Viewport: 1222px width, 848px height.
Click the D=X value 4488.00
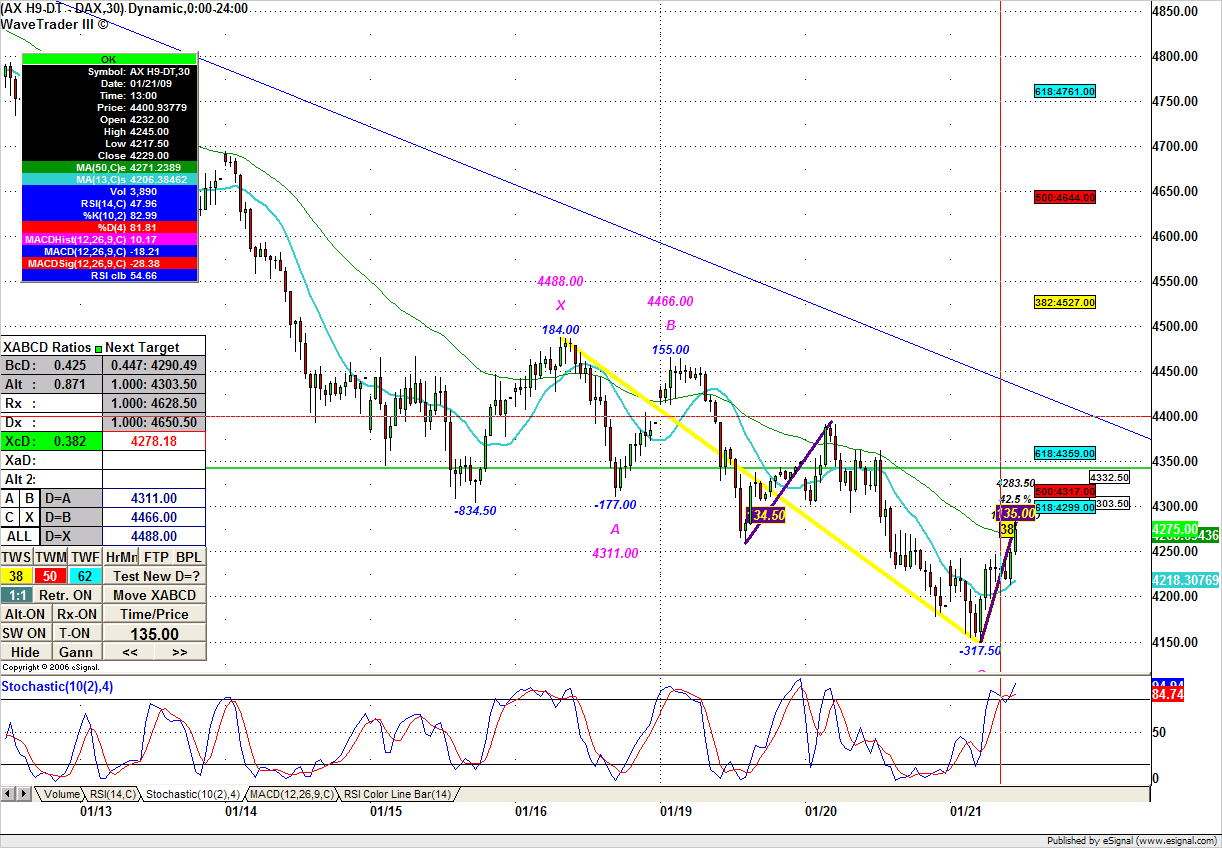[x=154, y=536]
